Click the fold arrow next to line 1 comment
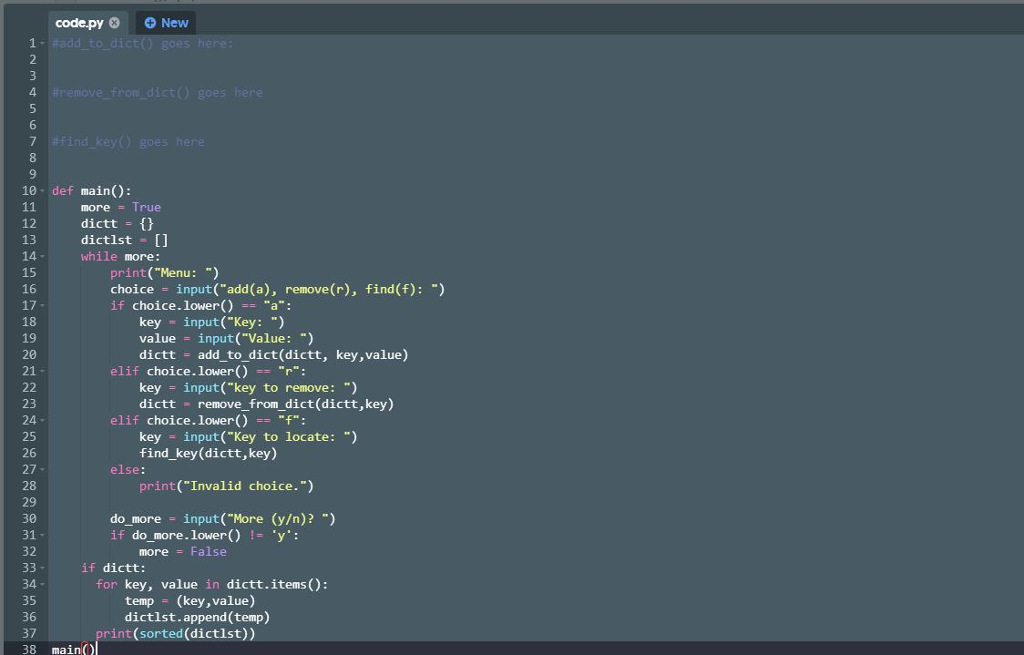The image size is (1024, 655). tap(42, 43)
